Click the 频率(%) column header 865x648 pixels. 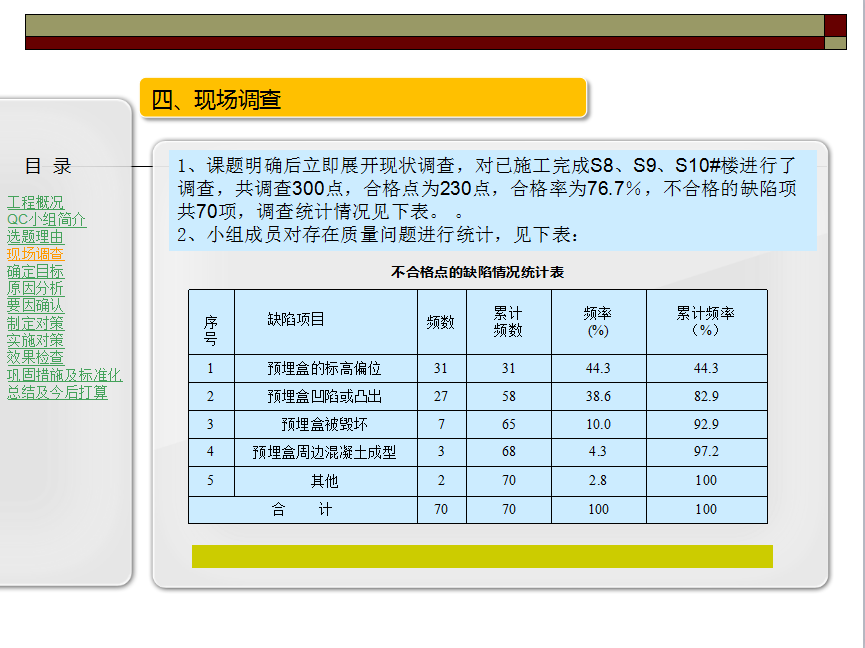click(598, 322)
